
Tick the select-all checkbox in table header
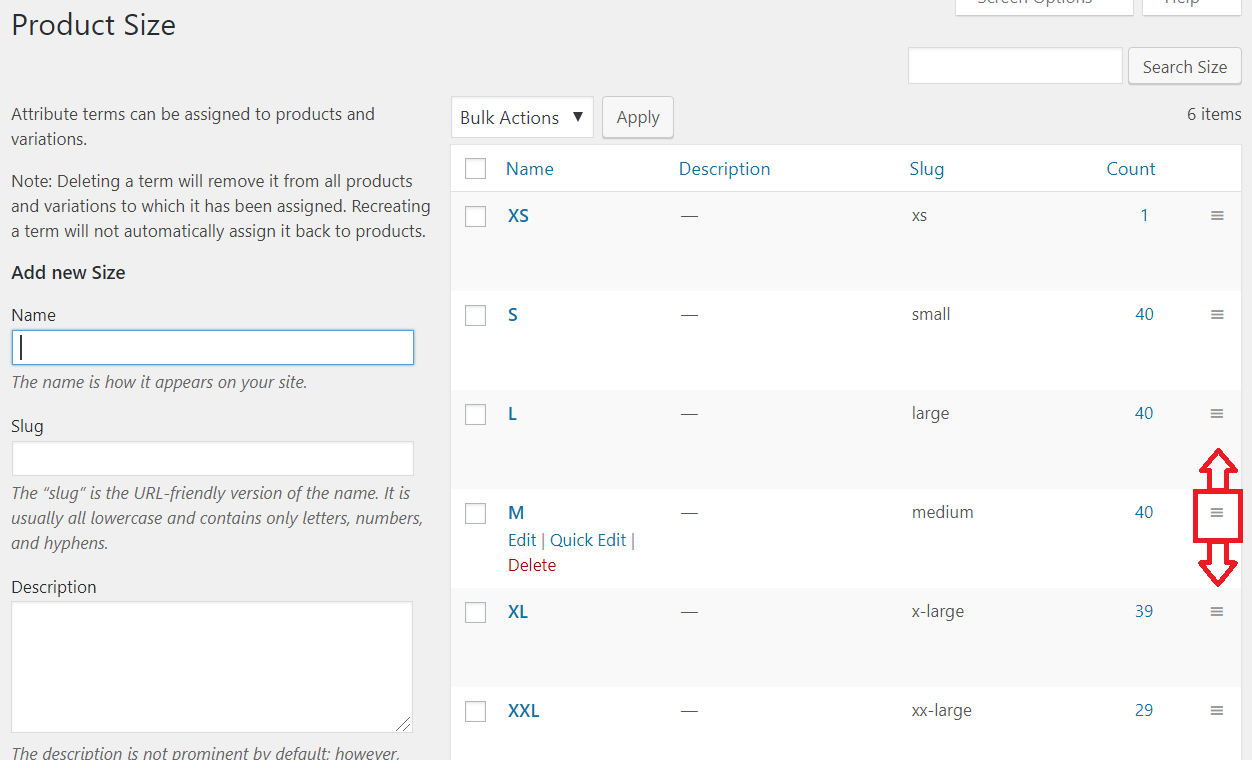point(476,169)
